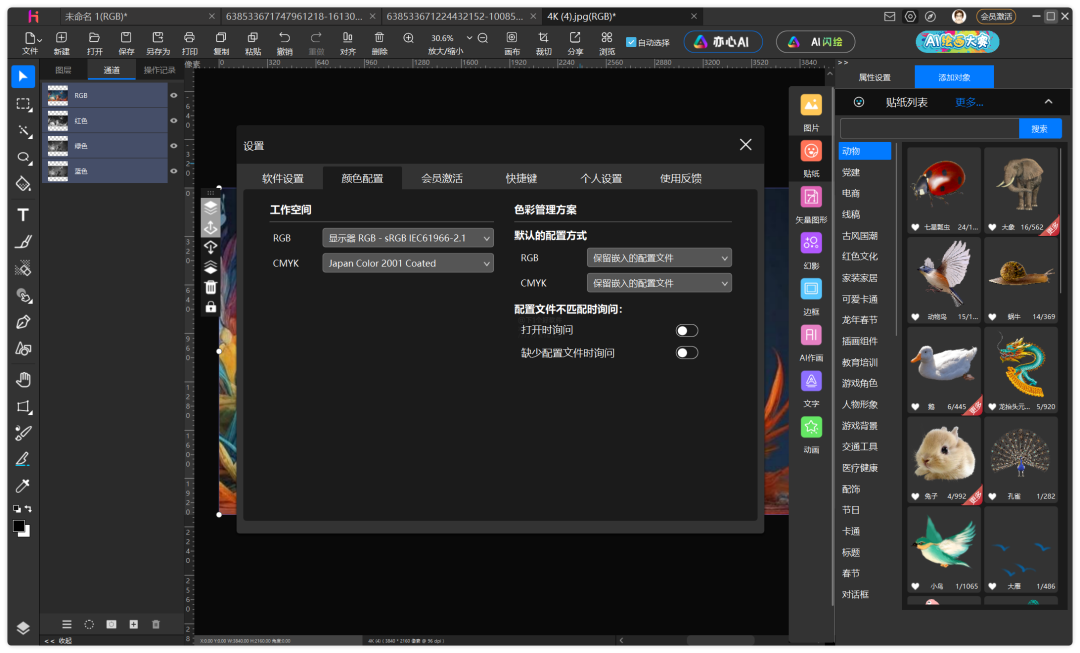Open the Japan Color 2001 Coated dropdown
This screenshot has width=1080, height=653.
point(408,263)
